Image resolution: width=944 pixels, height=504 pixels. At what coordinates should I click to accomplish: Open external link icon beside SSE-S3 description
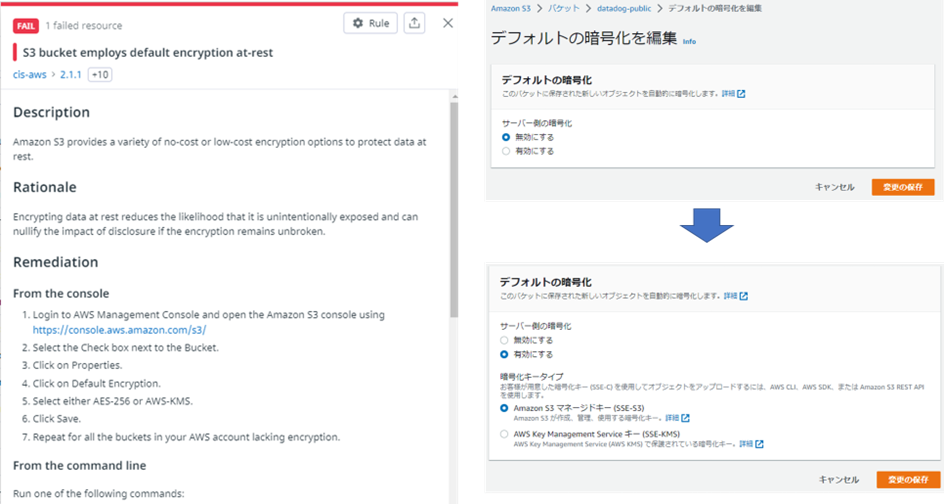(x=685, y=418)
